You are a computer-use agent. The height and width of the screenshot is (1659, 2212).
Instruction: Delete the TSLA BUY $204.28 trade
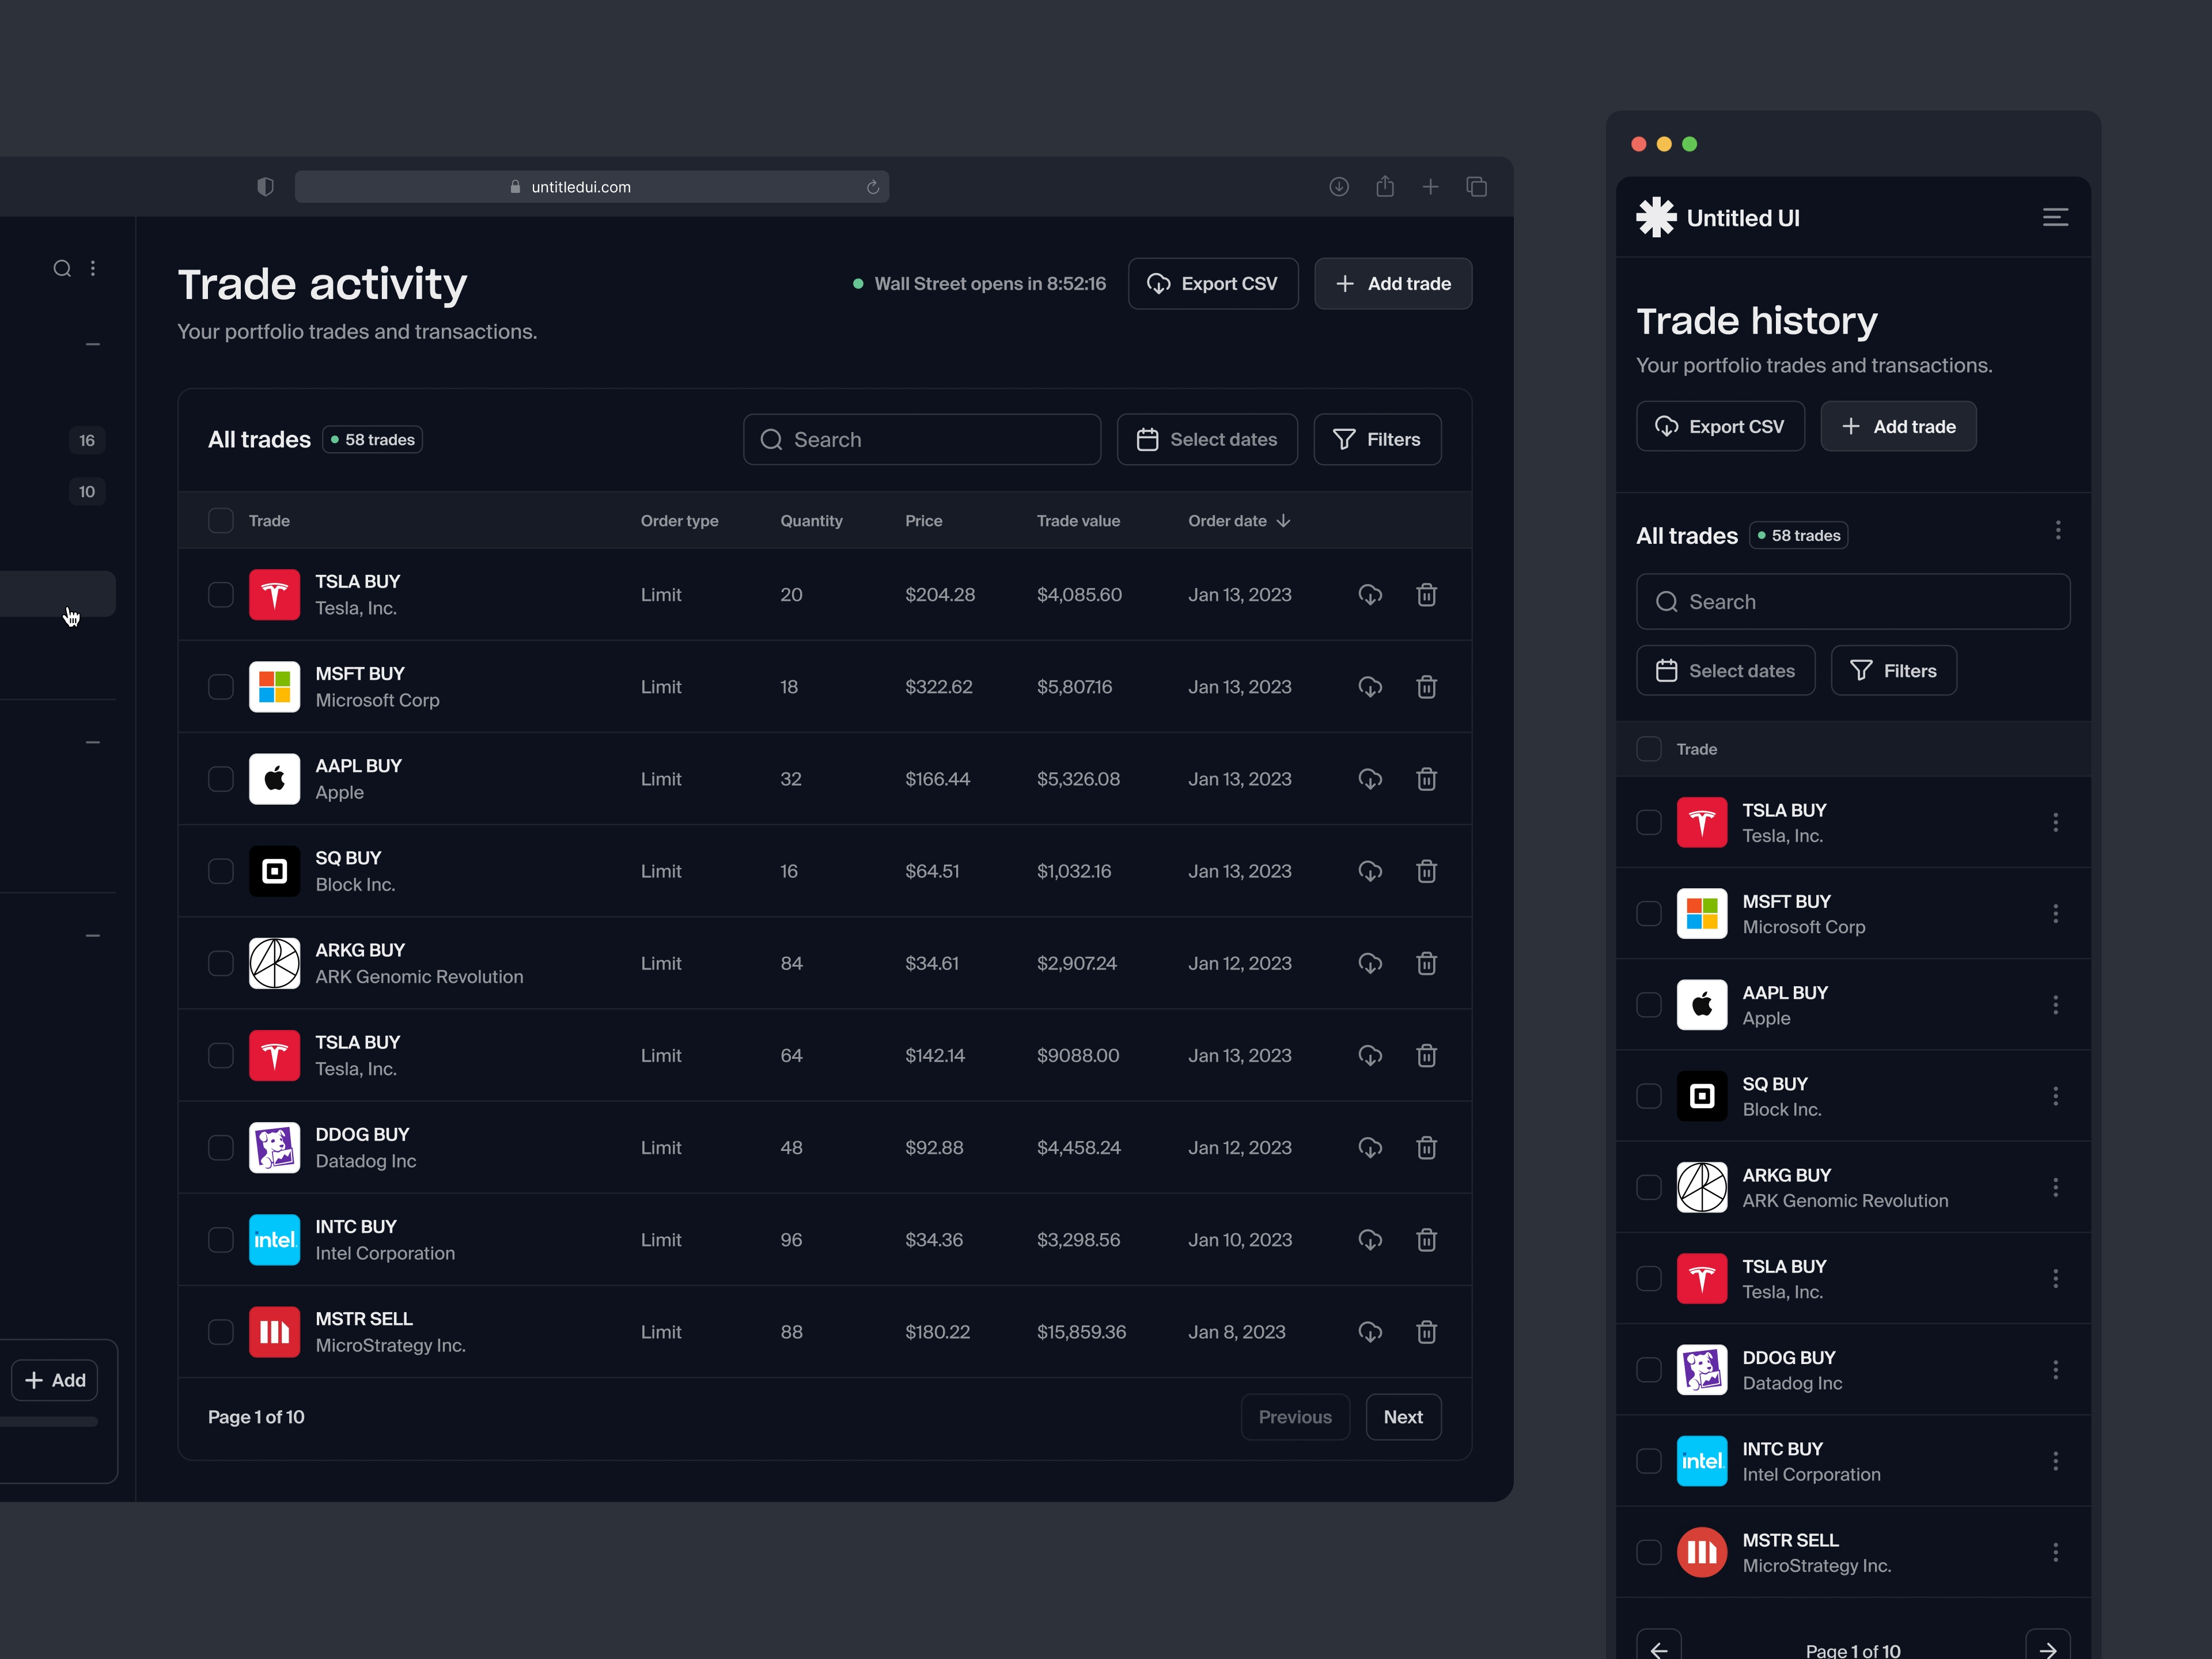click(1427, 595)
